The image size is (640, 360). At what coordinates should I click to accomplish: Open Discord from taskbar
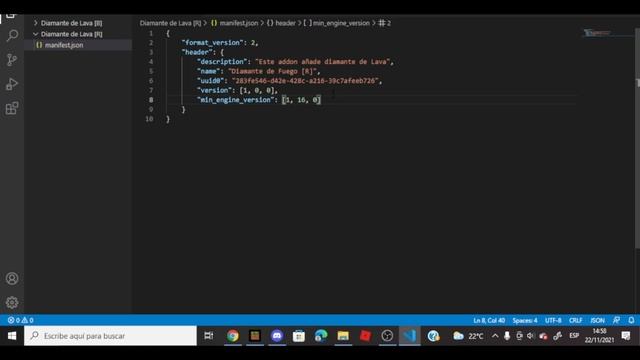pyautogui.click(x=277, y=336)
